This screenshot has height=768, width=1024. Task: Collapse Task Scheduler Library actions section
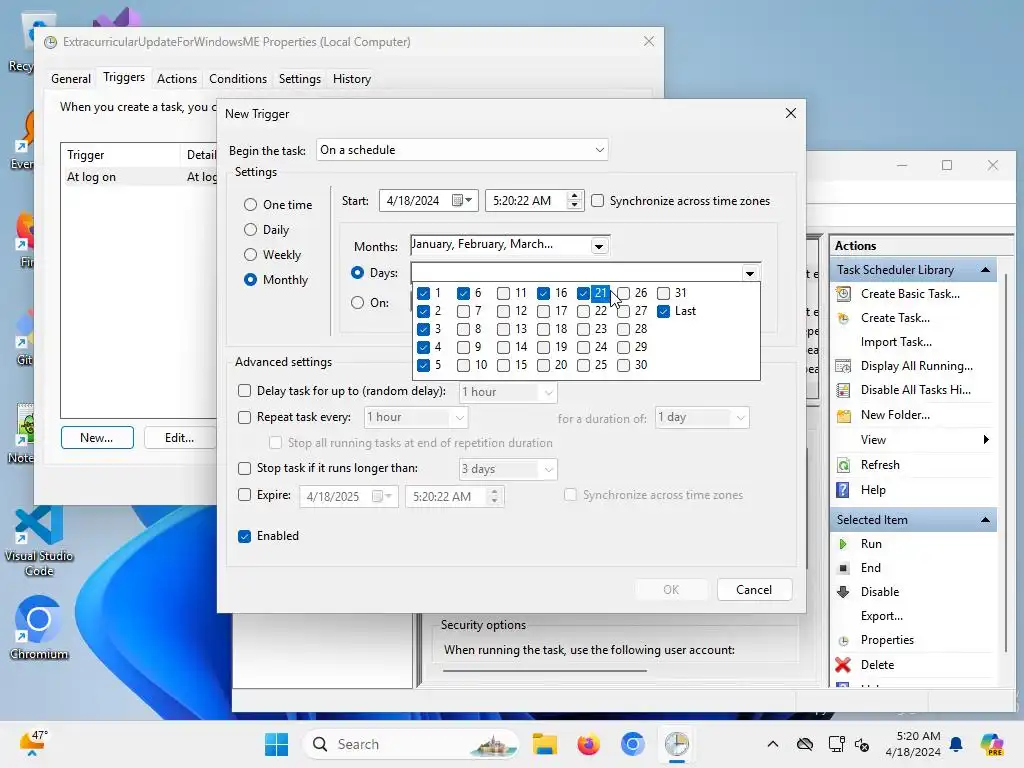[985, 270]
